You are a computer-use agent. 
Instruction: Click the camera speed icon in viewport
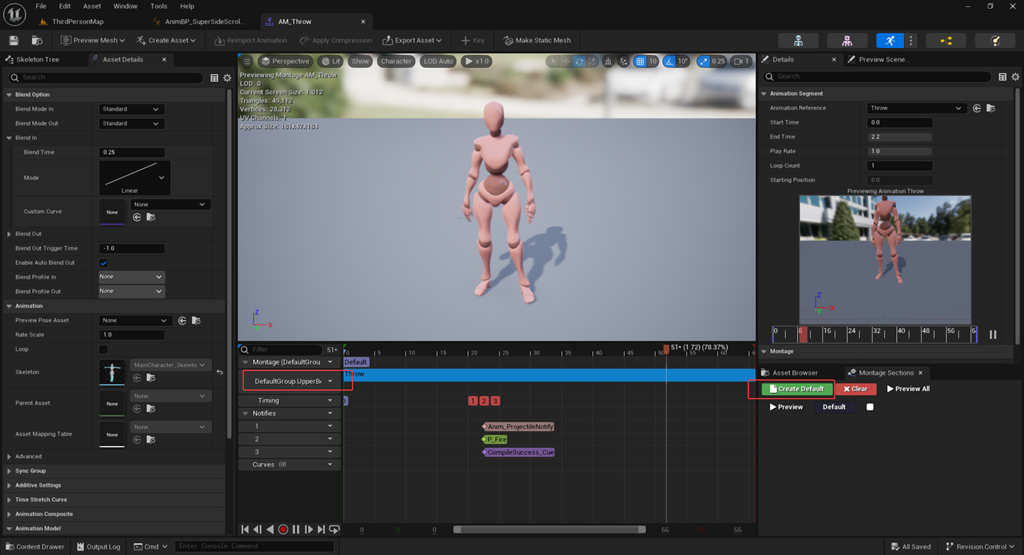pos(741,61)
